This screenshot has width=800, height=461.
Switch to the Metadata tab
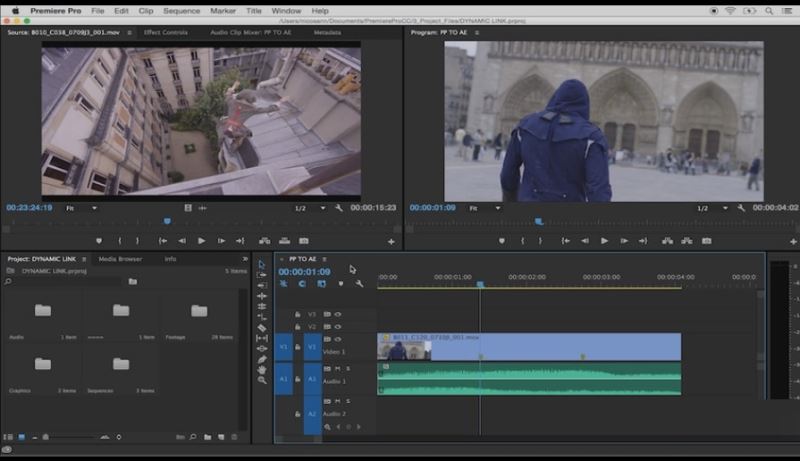327,32
